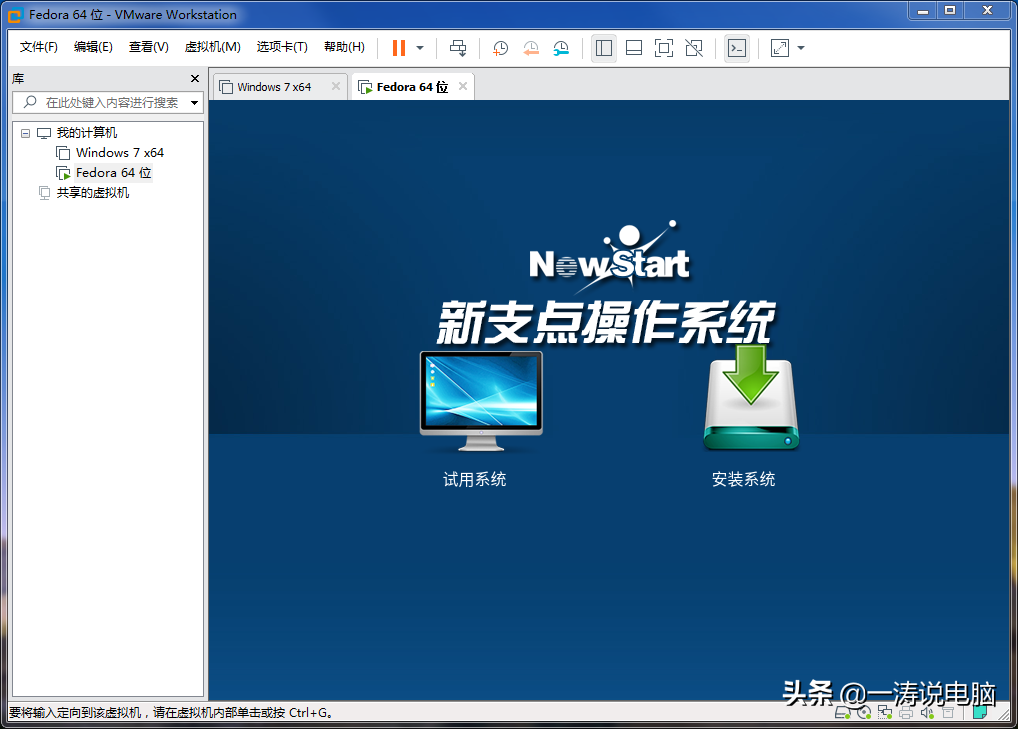
Task: Close the 库 library panel
Action: coord(195,79)
